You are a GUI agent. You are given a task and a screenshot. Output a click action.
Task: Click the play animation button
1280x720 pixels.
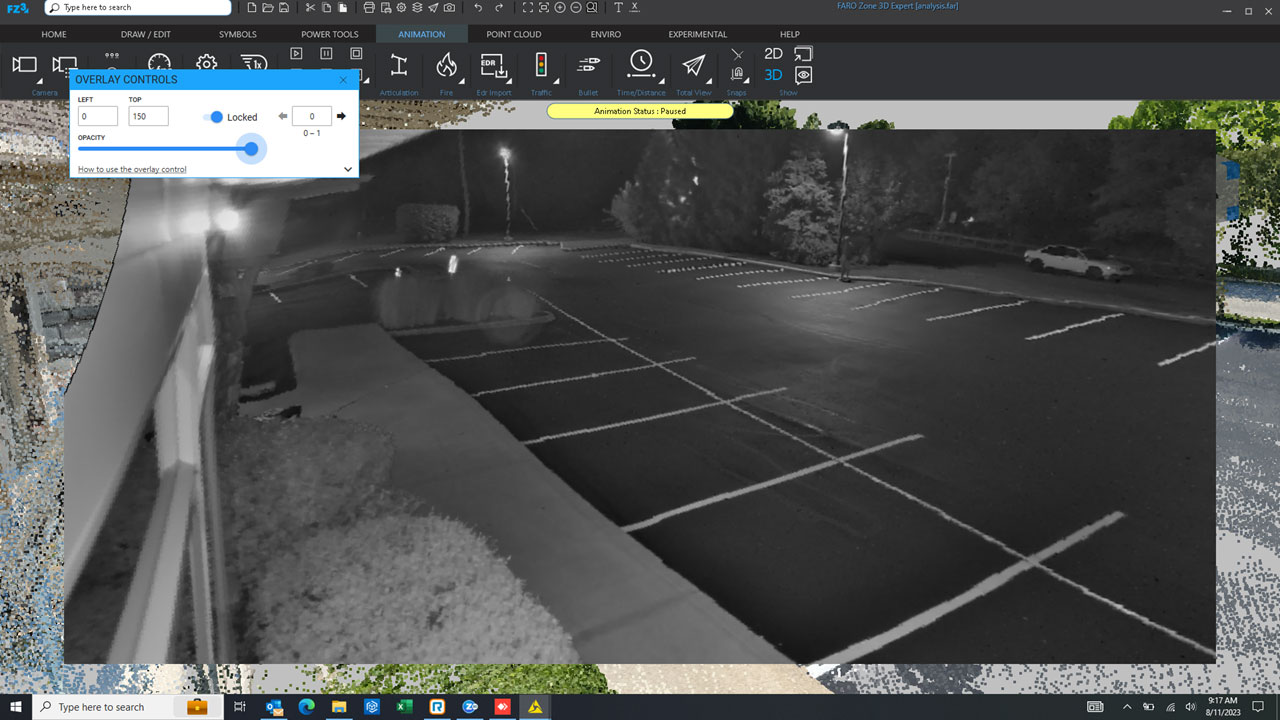(296, 53)
